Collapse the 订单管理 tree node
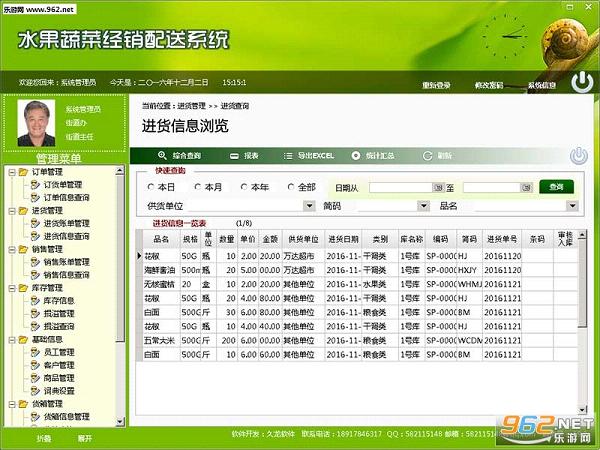The width and height of the screenshot is (600, 450). (12, 172)
